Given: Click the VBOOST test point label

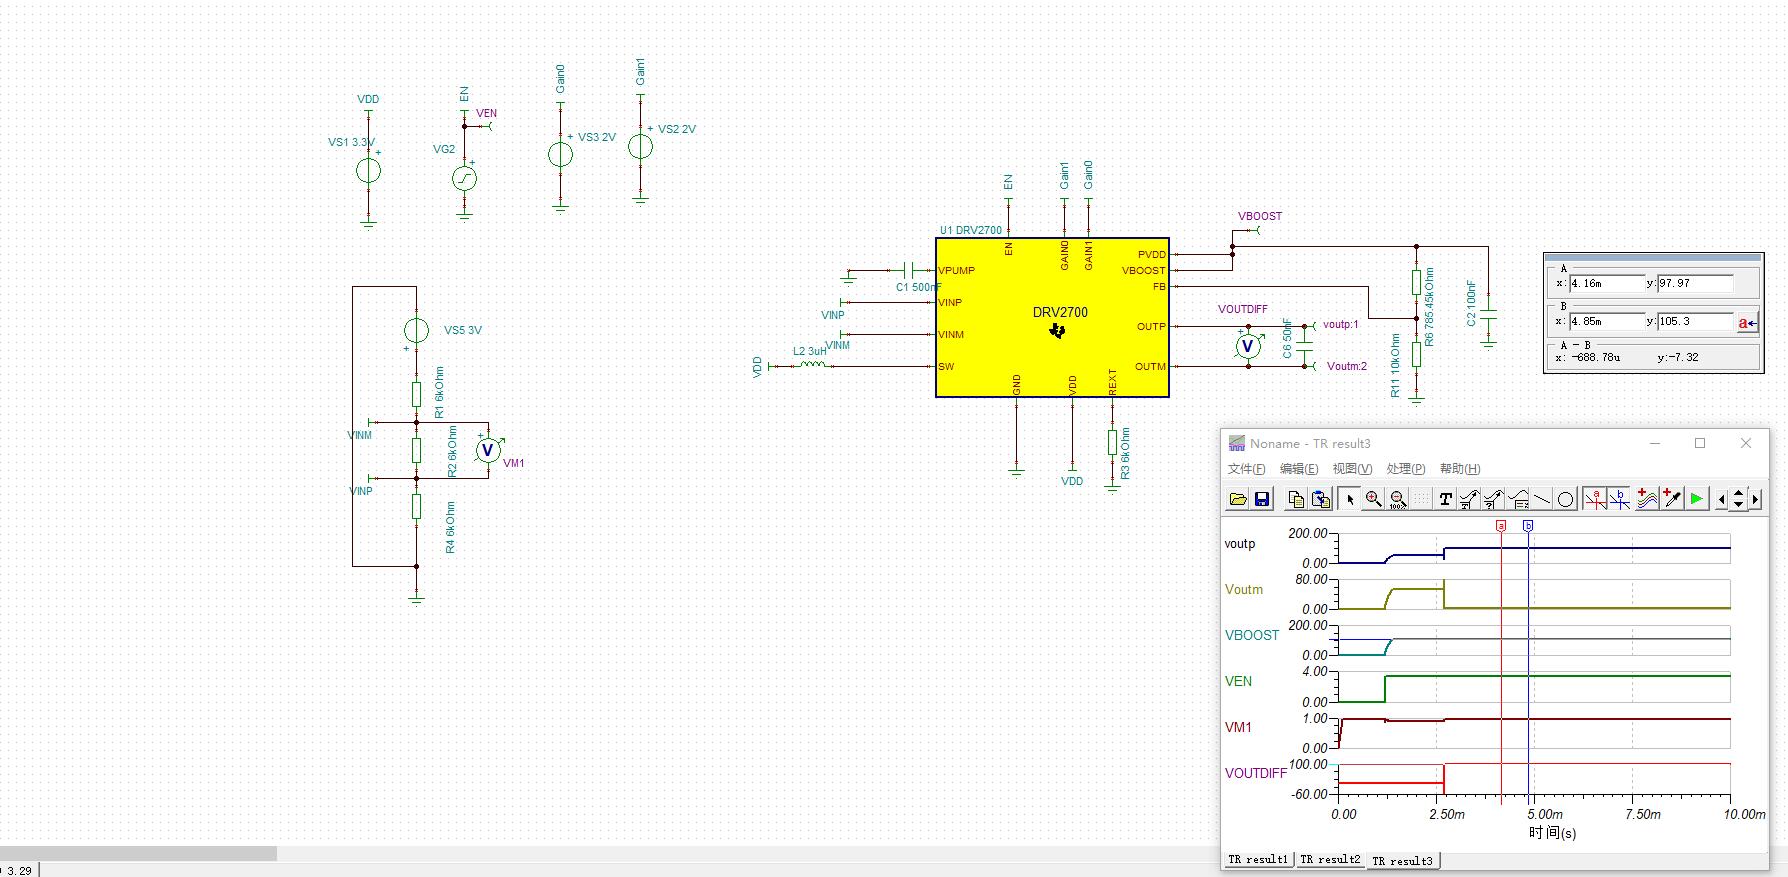Looking at the screenshot, I should pyautogui.click(x=1259, y=216).
